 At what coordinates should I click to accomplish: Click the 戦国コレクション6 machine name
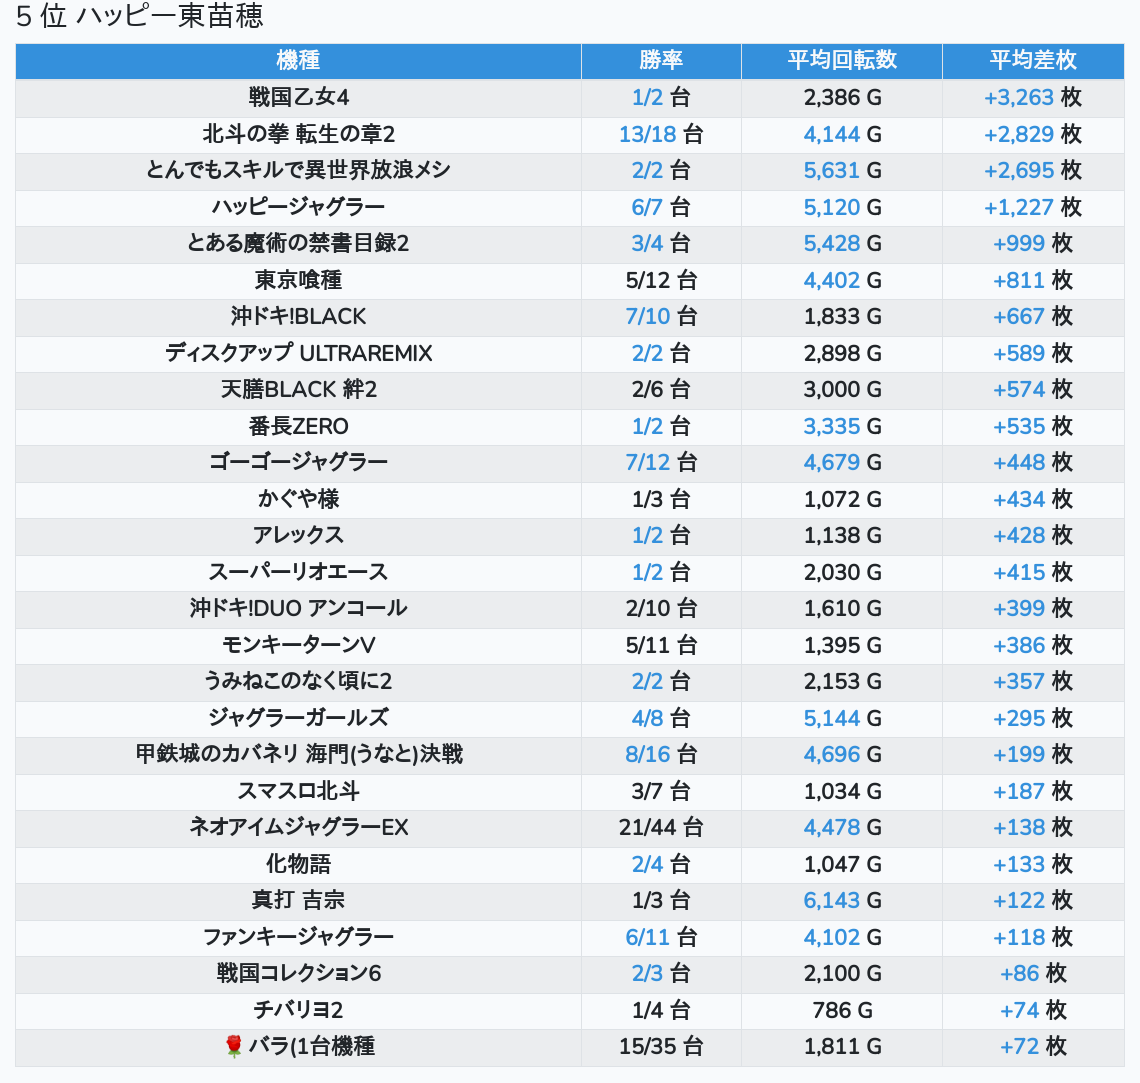[298, 974]
